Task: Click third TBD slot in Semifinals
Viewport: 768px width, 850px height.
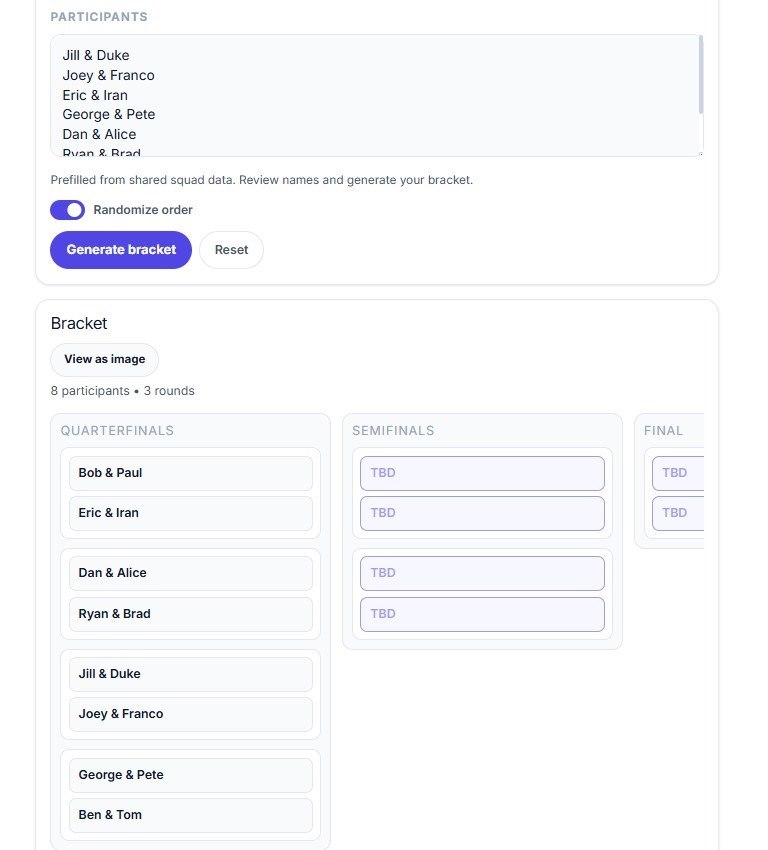Action: [x=482, y=573]
